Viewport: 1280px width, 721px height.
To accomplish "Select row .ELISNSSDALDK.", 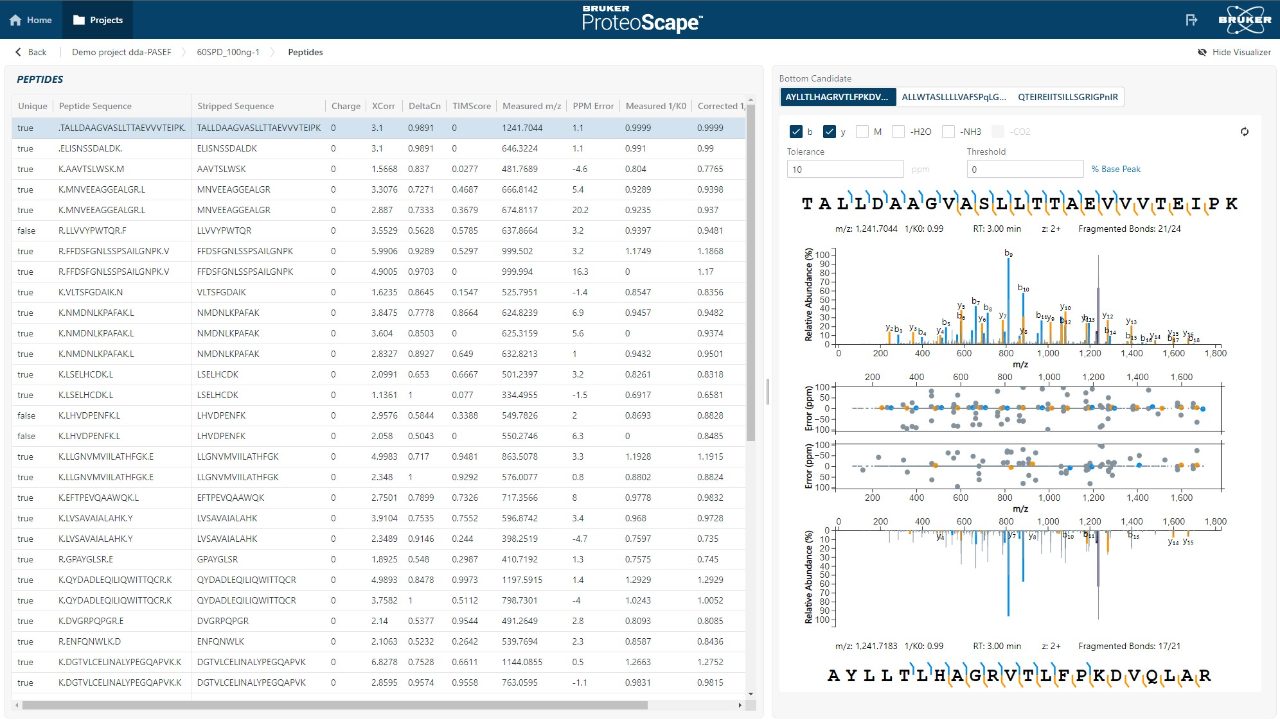I will coord(379,148).
